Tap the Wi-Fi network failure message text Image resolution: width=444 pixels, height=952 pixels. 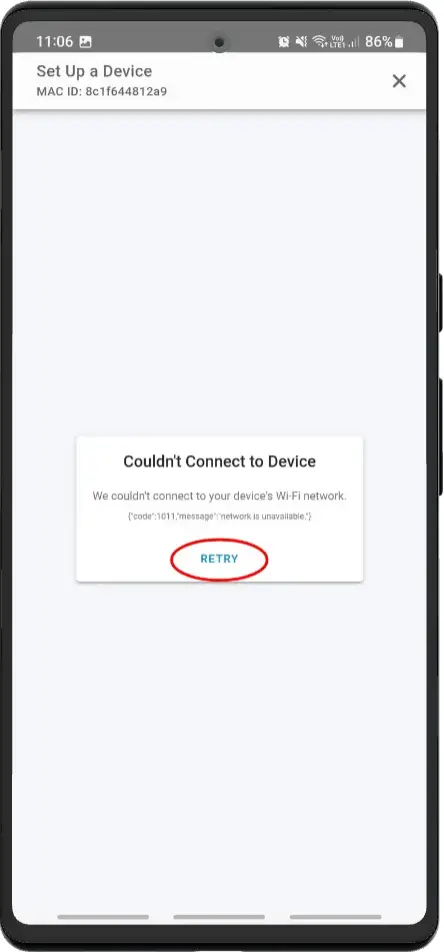click(x=219, y=496)
